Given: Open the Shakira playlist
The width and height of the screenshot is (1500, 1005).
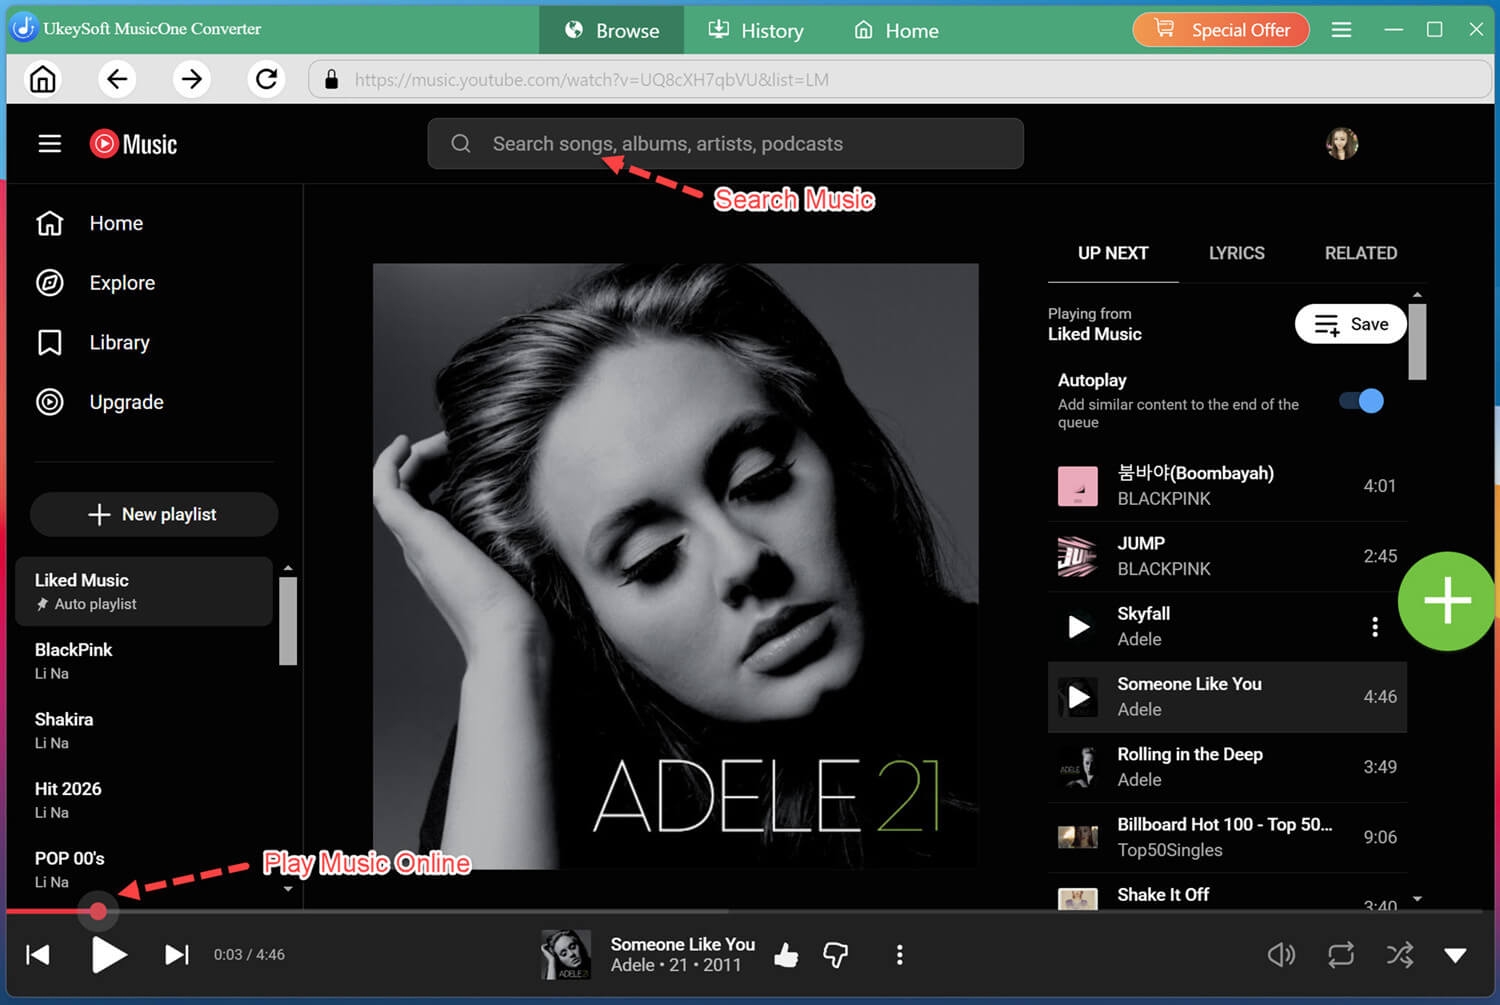Looking at the screenshot, I should 145,731.
